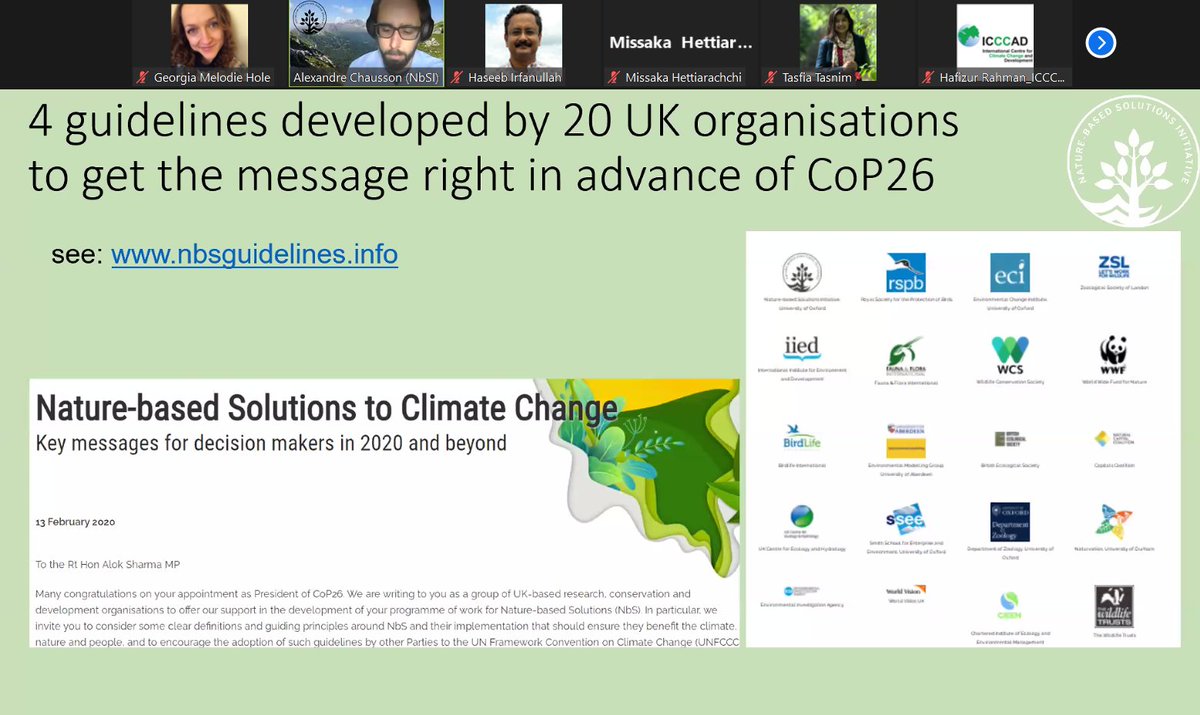Click the date '13 February 2020'

(77, 522)
